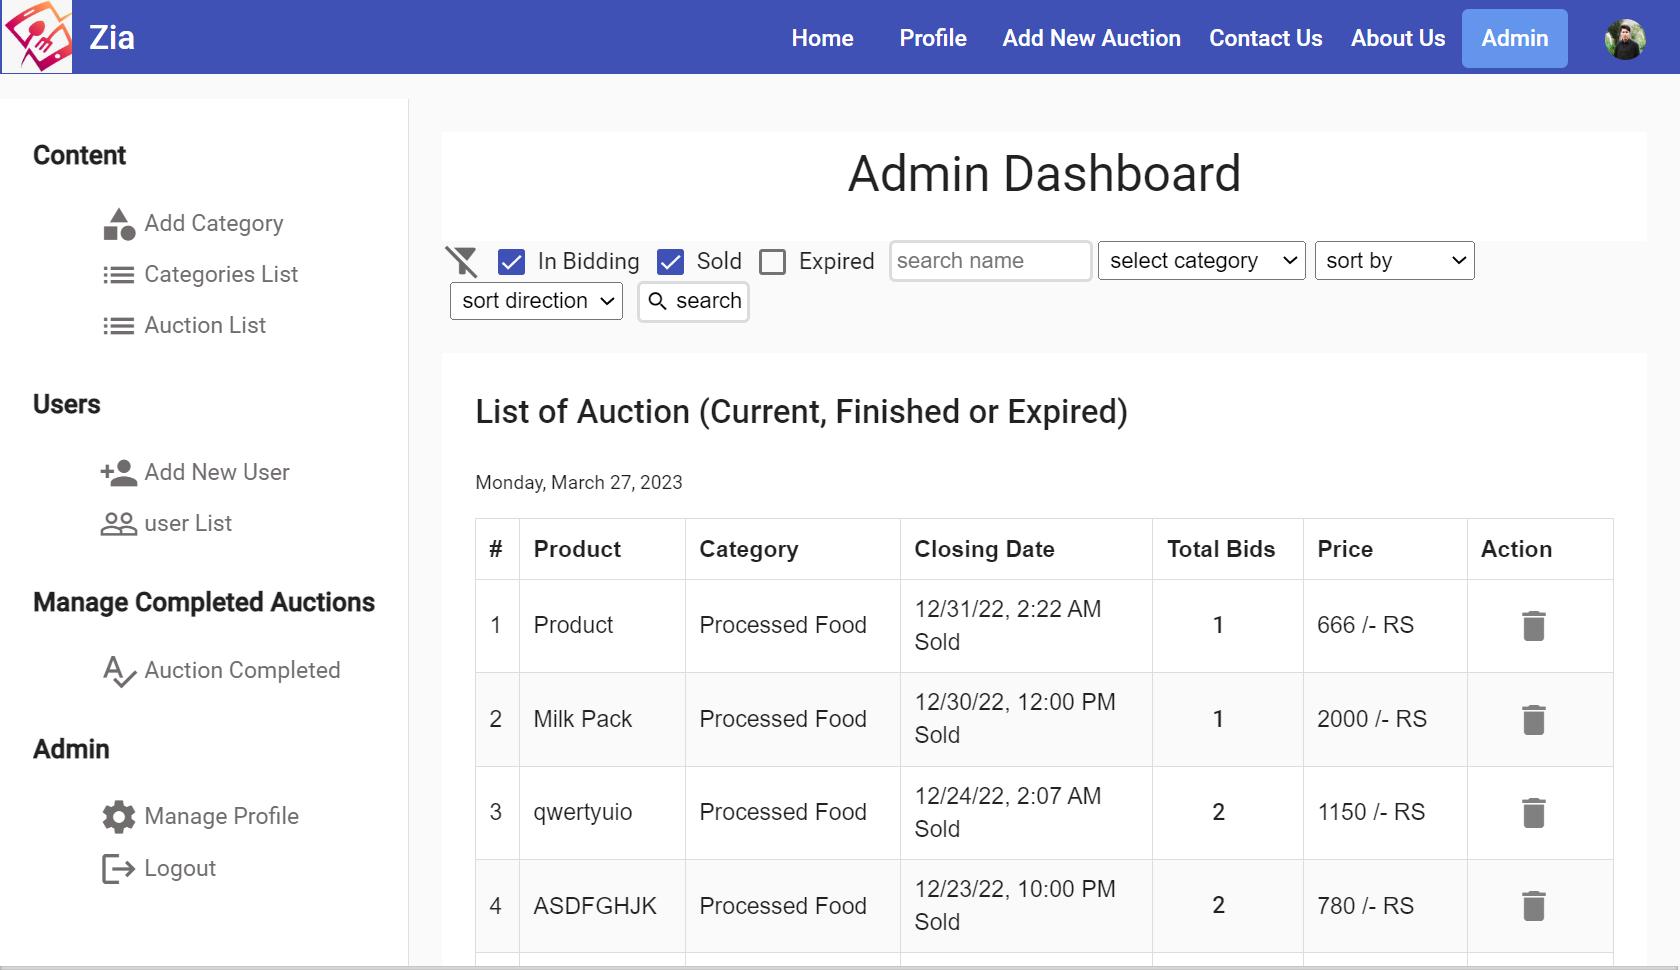Delete the Milk Pack auction row
The height and width of the screenshot is (970, 1680).
pyautogui.click(x=1533, y=720)
